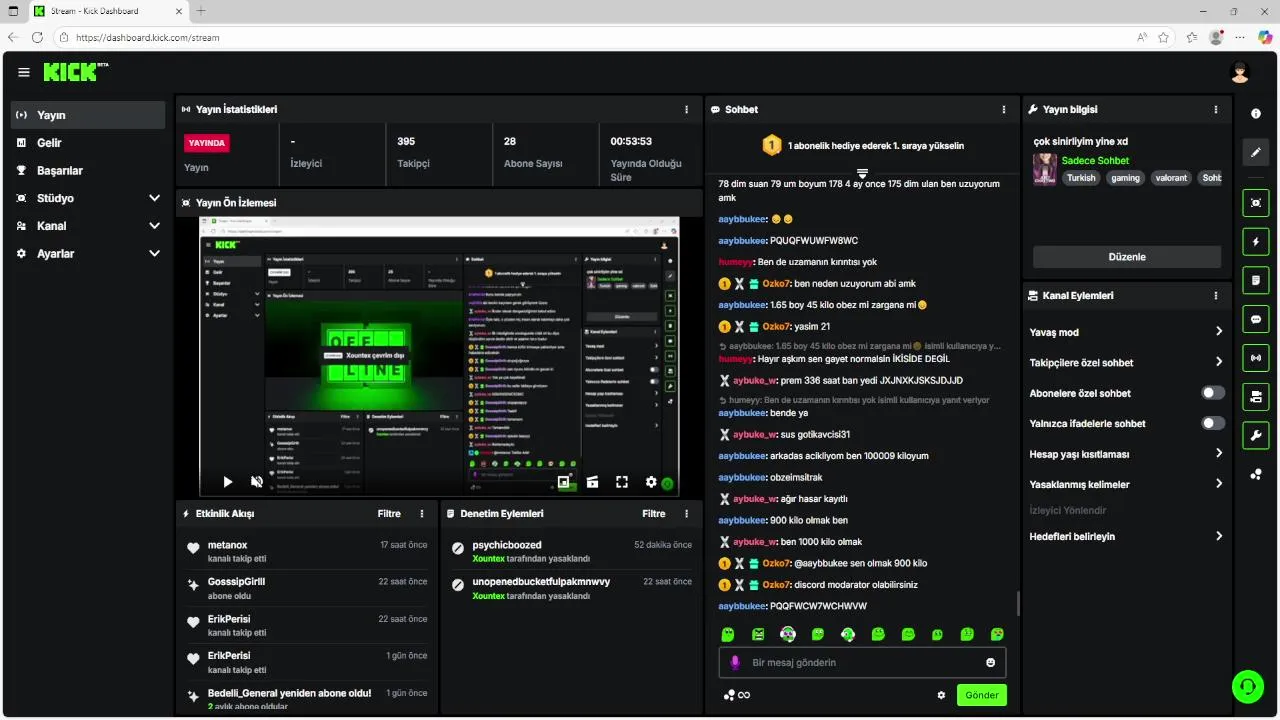
Task: Open the chat settings gear next to Gönder
Action: (x=941, y=695)
